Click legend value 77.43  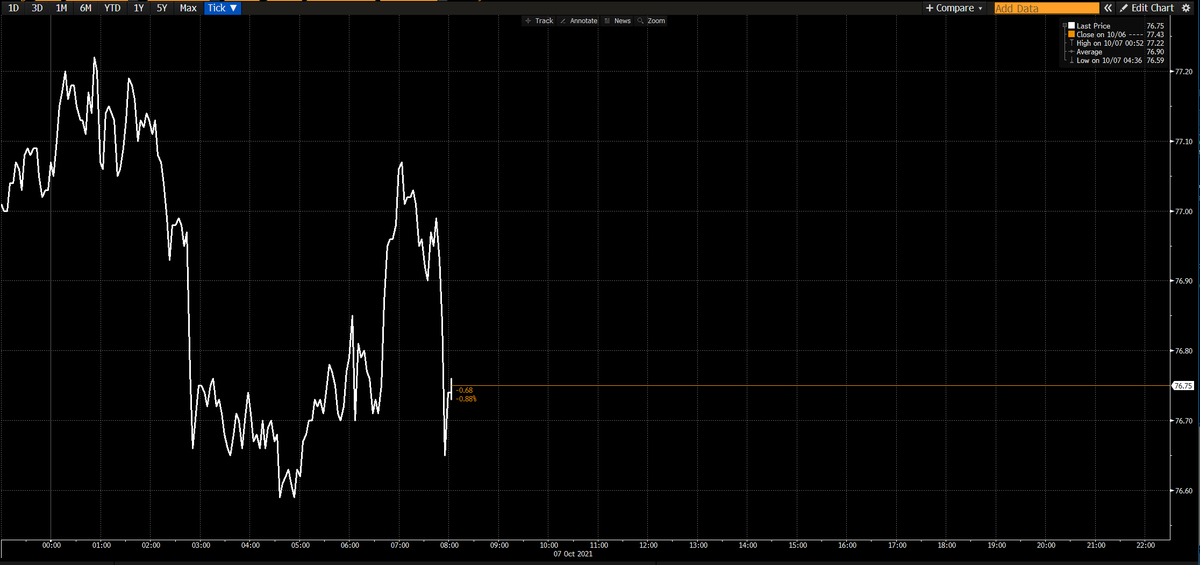(x=1155, y=34)
